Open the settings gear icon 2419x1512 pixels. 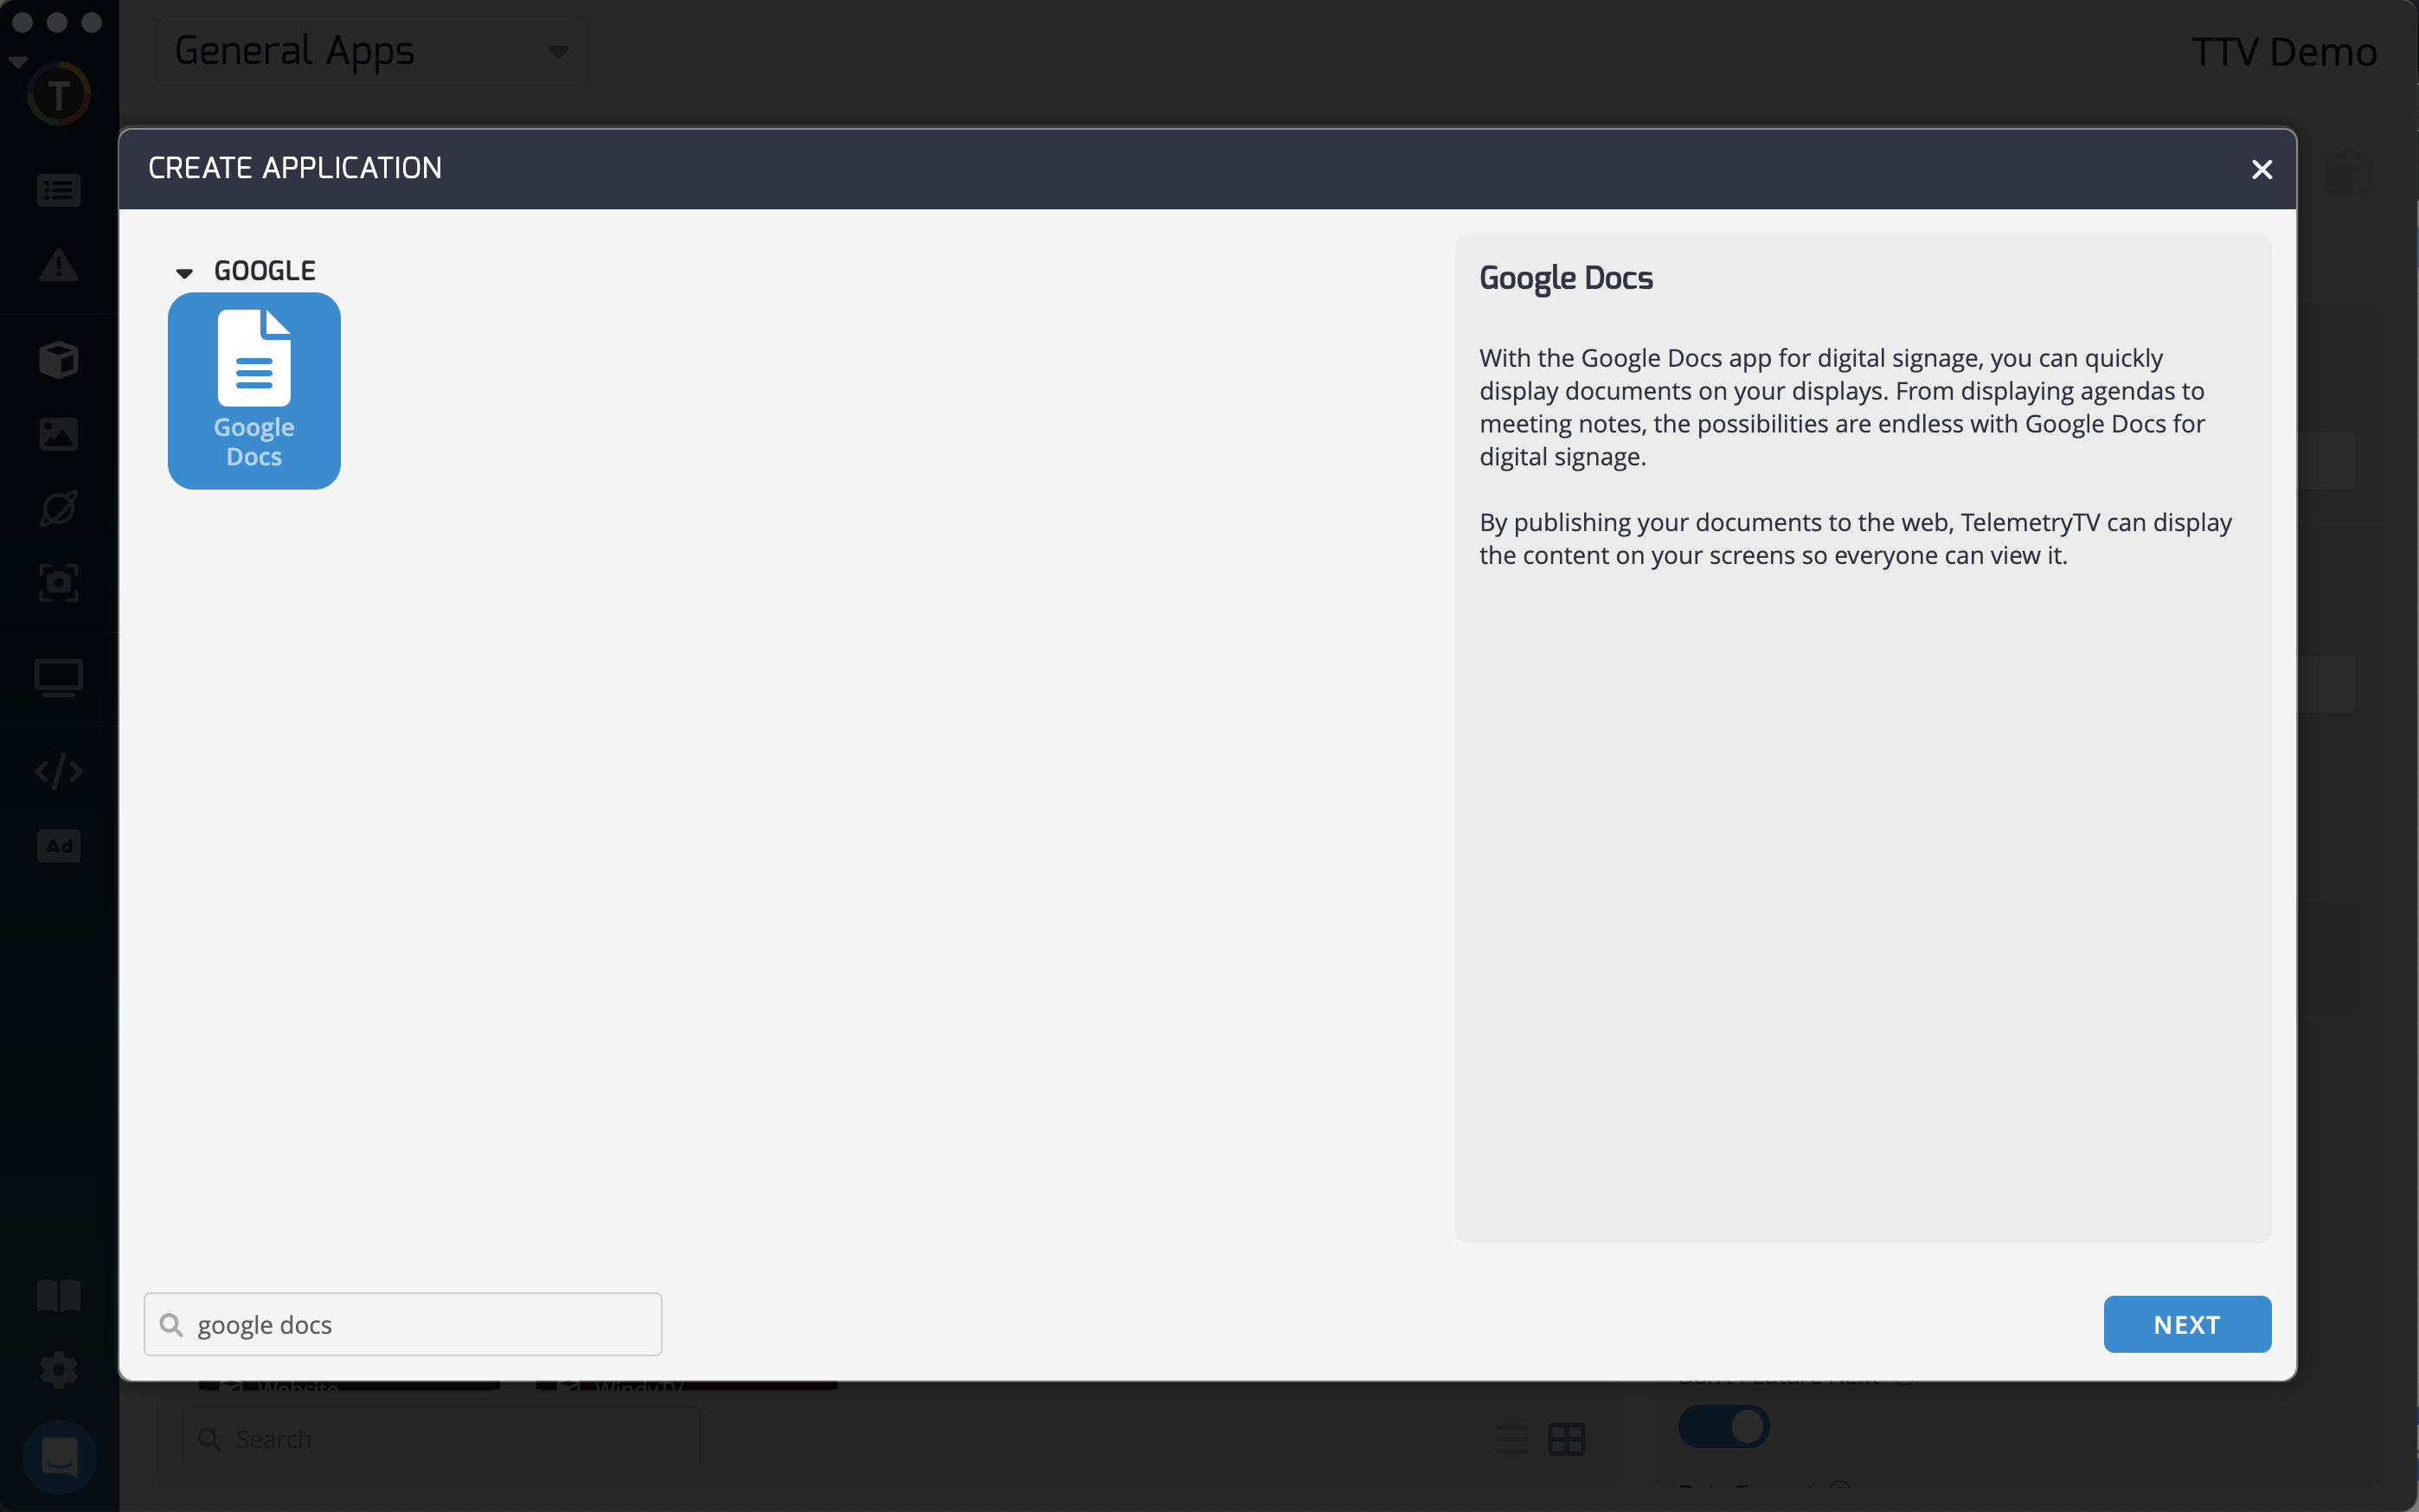coord(58,1369)
